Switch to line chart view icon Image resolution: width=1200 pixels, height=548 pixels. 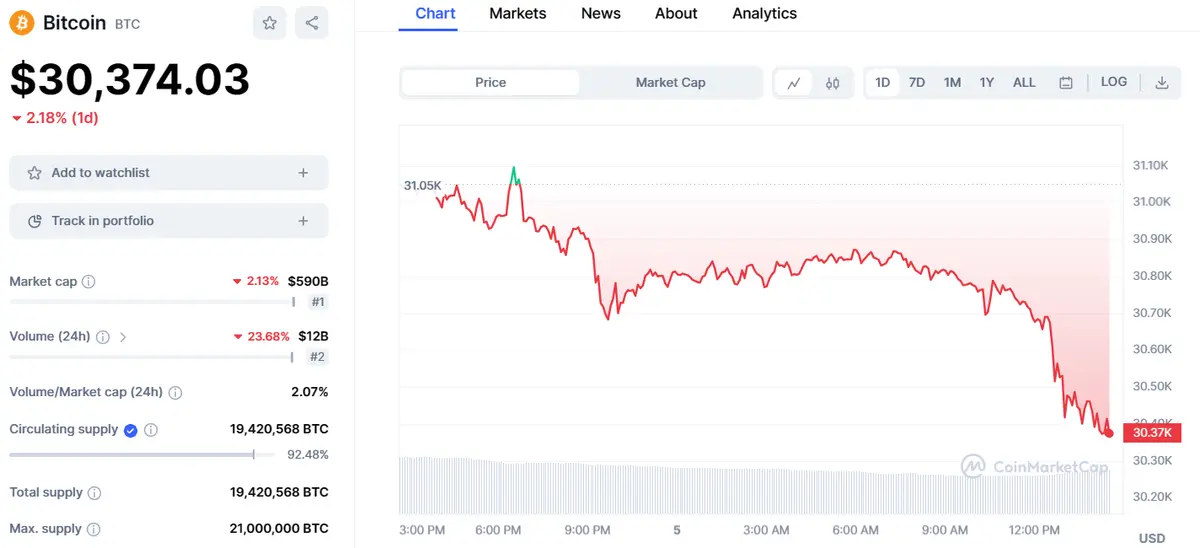[794, 83]
